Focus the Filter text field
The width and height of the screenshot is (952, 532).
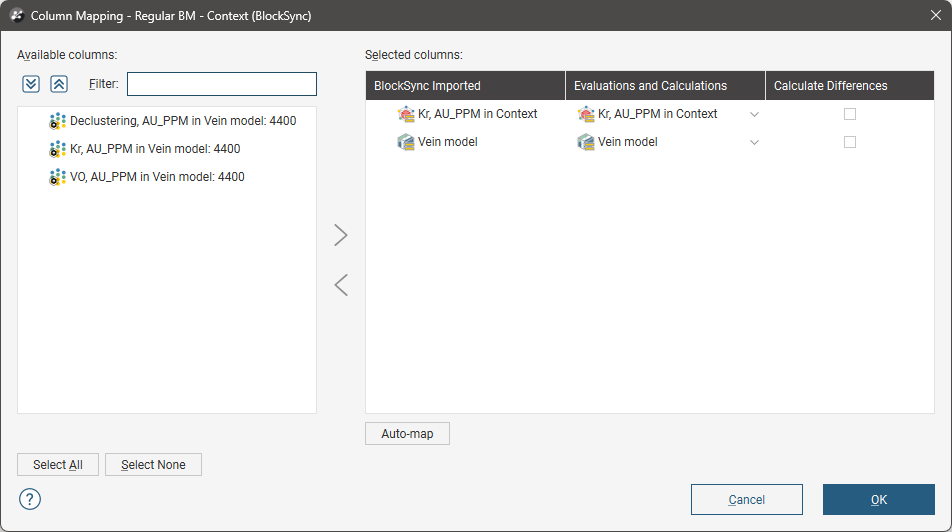221,84
